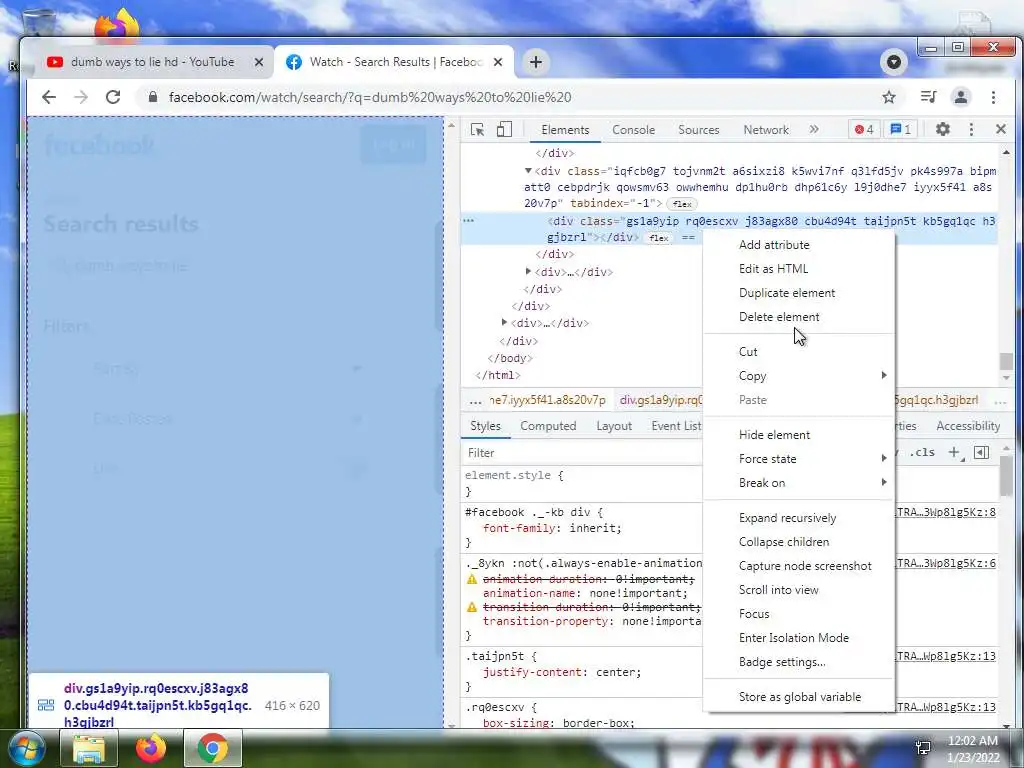Screen dimensions: 1024x768
Task: Choose Enter Isolation Mode
Action: [x=798, y=638]
